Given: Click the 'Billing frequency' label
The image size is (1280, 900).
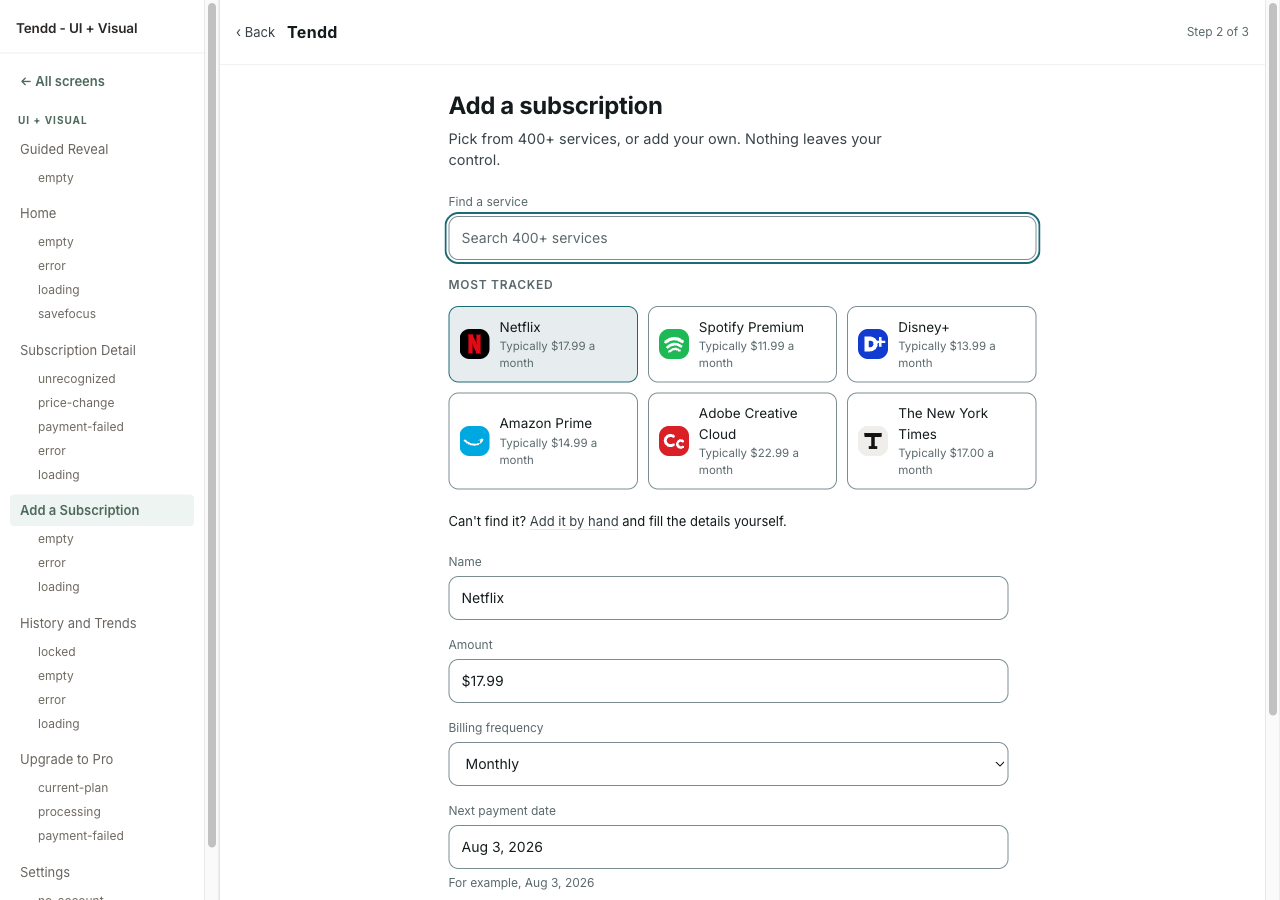Looking at the screenshot, I should click(496, 728).
